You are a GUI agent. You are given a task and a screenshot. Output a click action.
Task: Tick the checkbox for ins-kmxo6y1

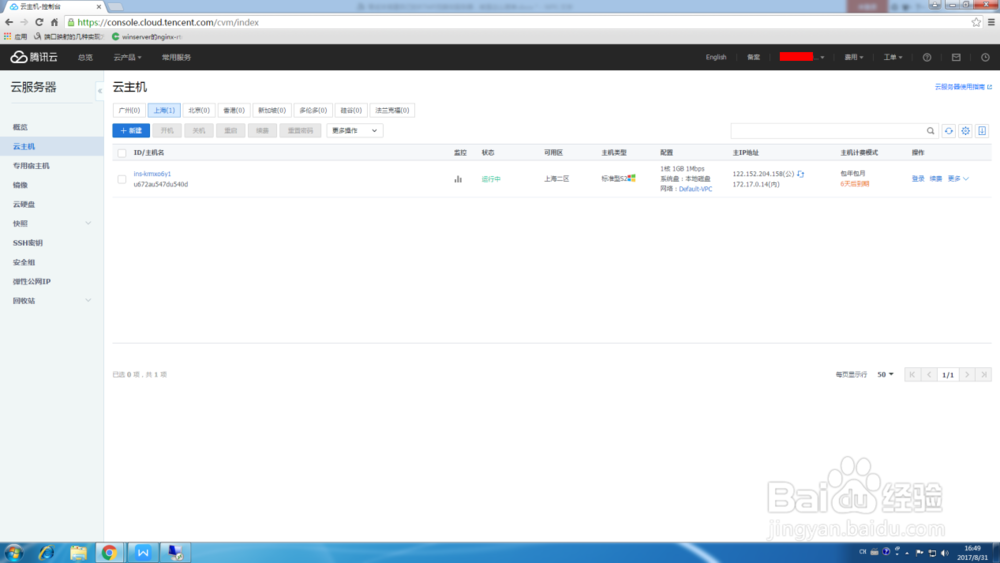[x=122, y=179]
